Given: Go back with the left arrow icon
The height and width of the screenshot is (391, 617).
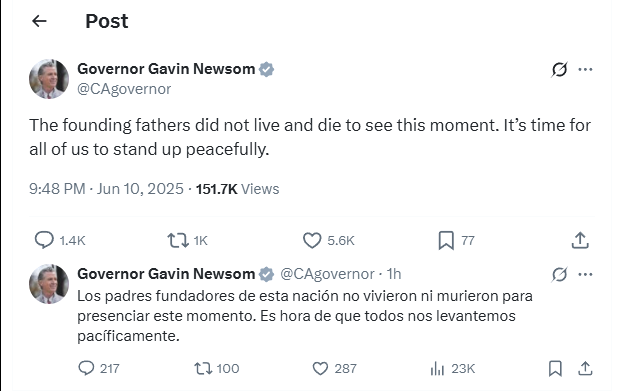Looking at the screenshot, I should (x=39, y=21).
